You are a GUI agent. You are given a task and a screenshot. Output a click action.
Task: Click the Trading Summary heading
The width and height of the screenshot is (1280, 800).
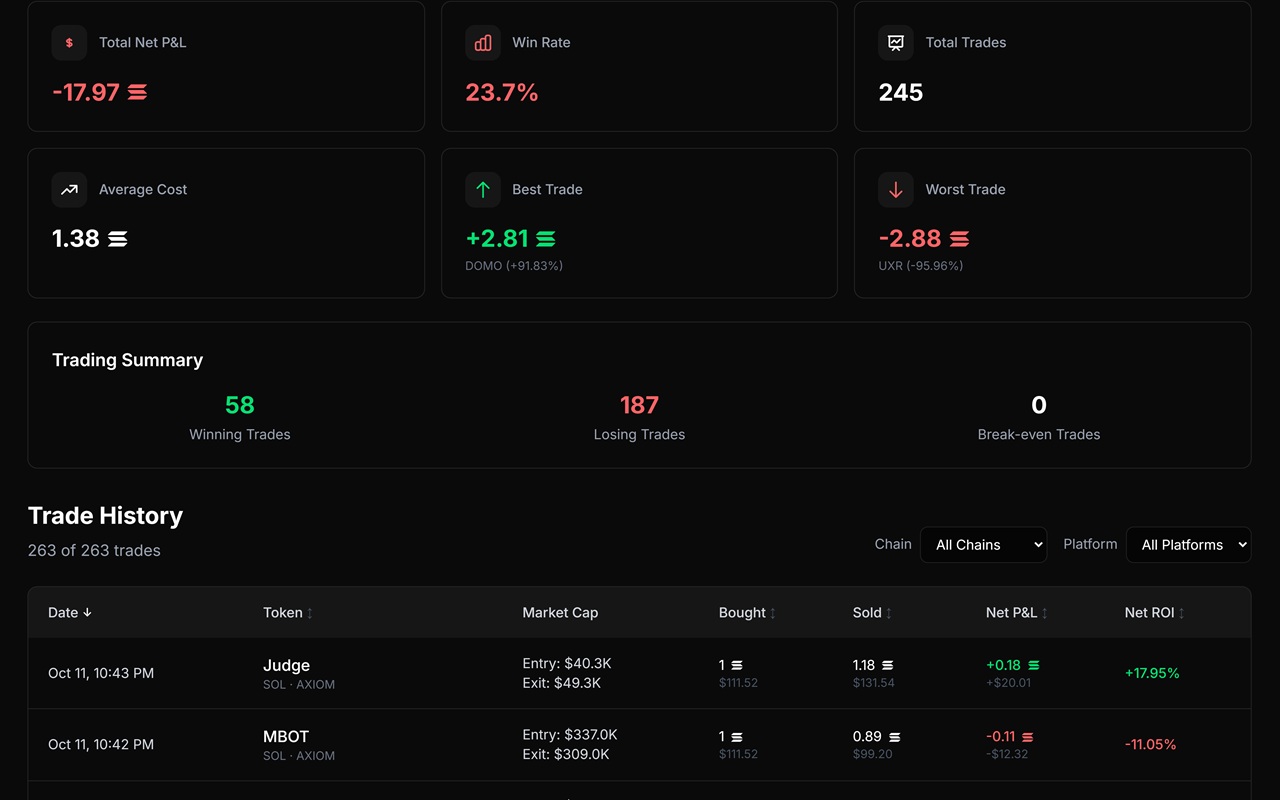click(127, 360)
